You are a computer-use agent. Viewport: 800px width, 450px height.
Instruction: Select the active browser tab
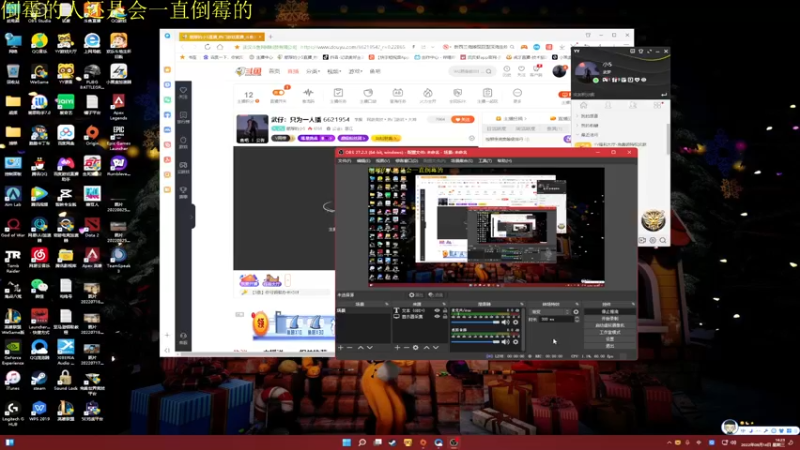pos(221,37)
